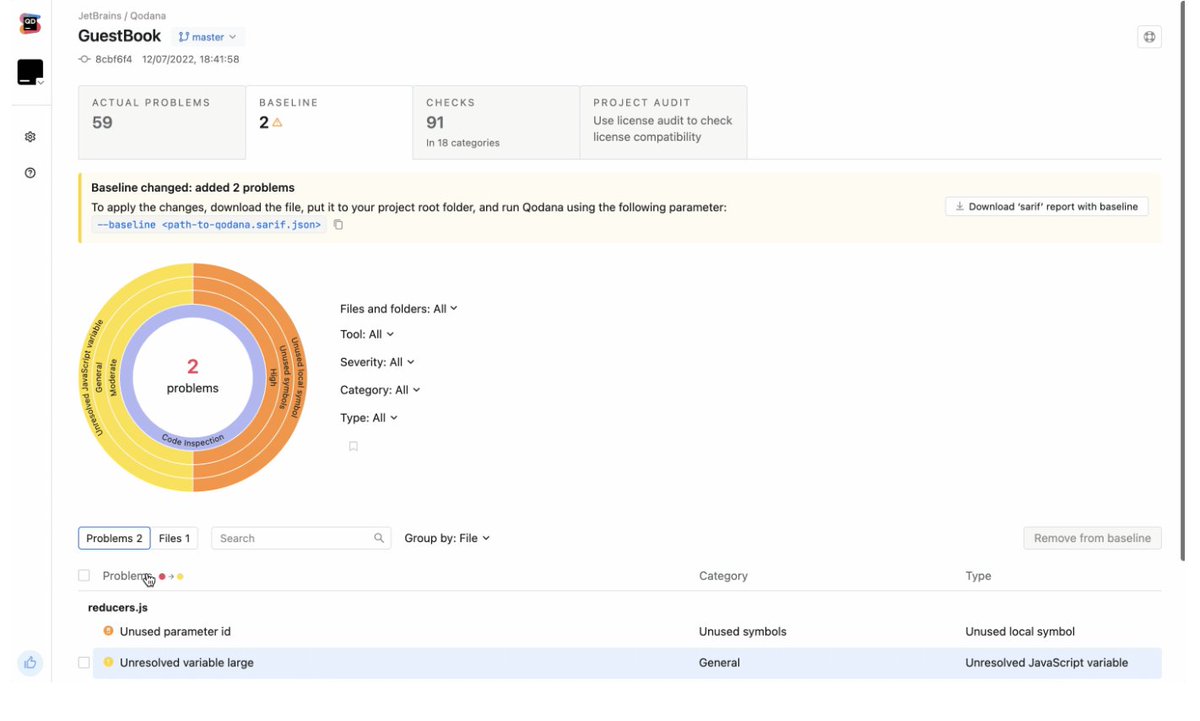1200x721 pixels.
Task: Click the help question-mark icon in sidebar
Action: click(29, 172)
